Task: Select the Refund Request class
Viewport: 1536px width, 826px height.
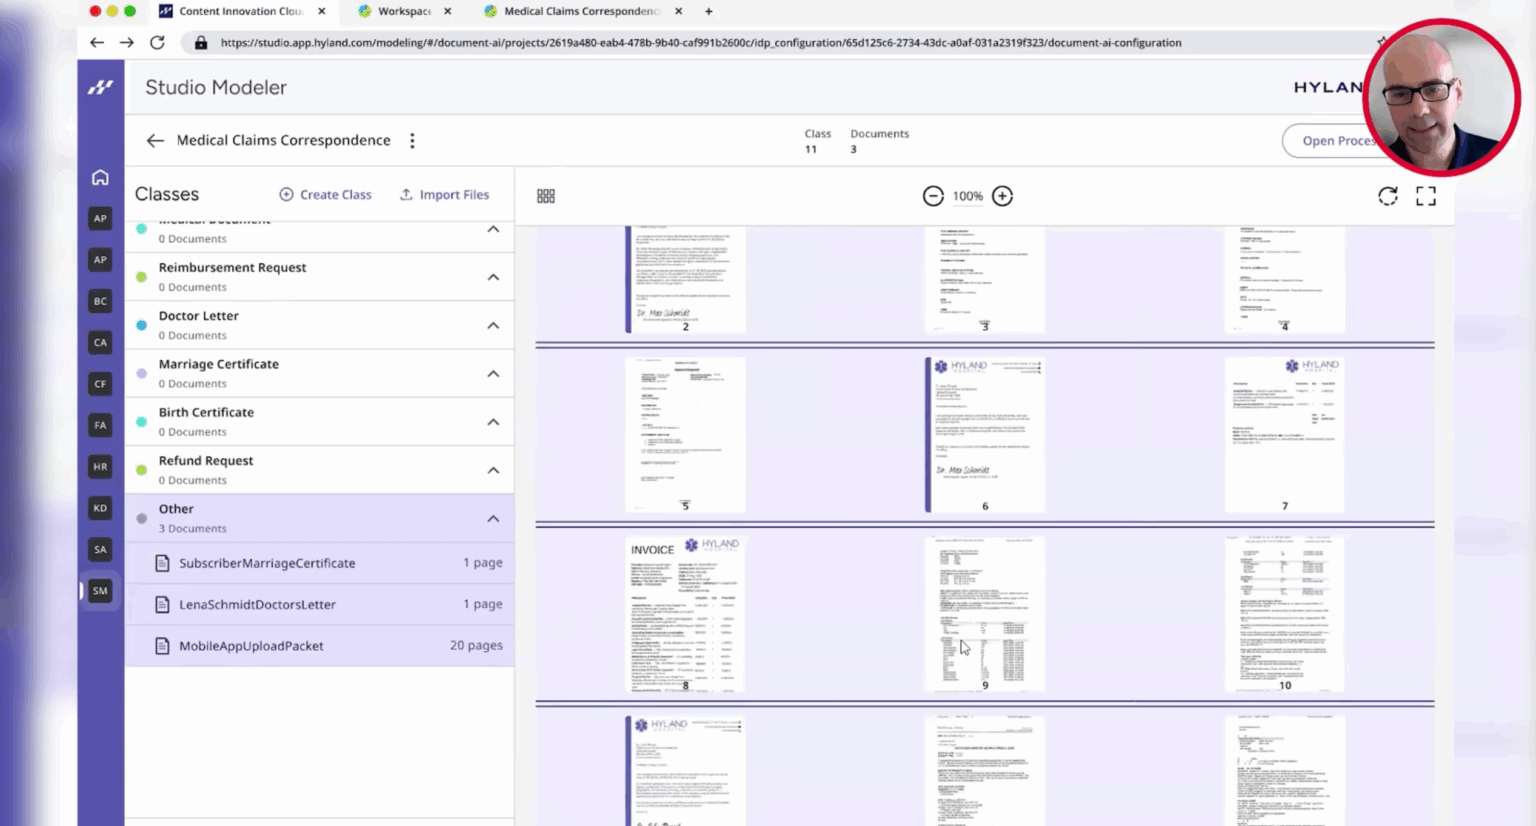Action: pos(320,470)
